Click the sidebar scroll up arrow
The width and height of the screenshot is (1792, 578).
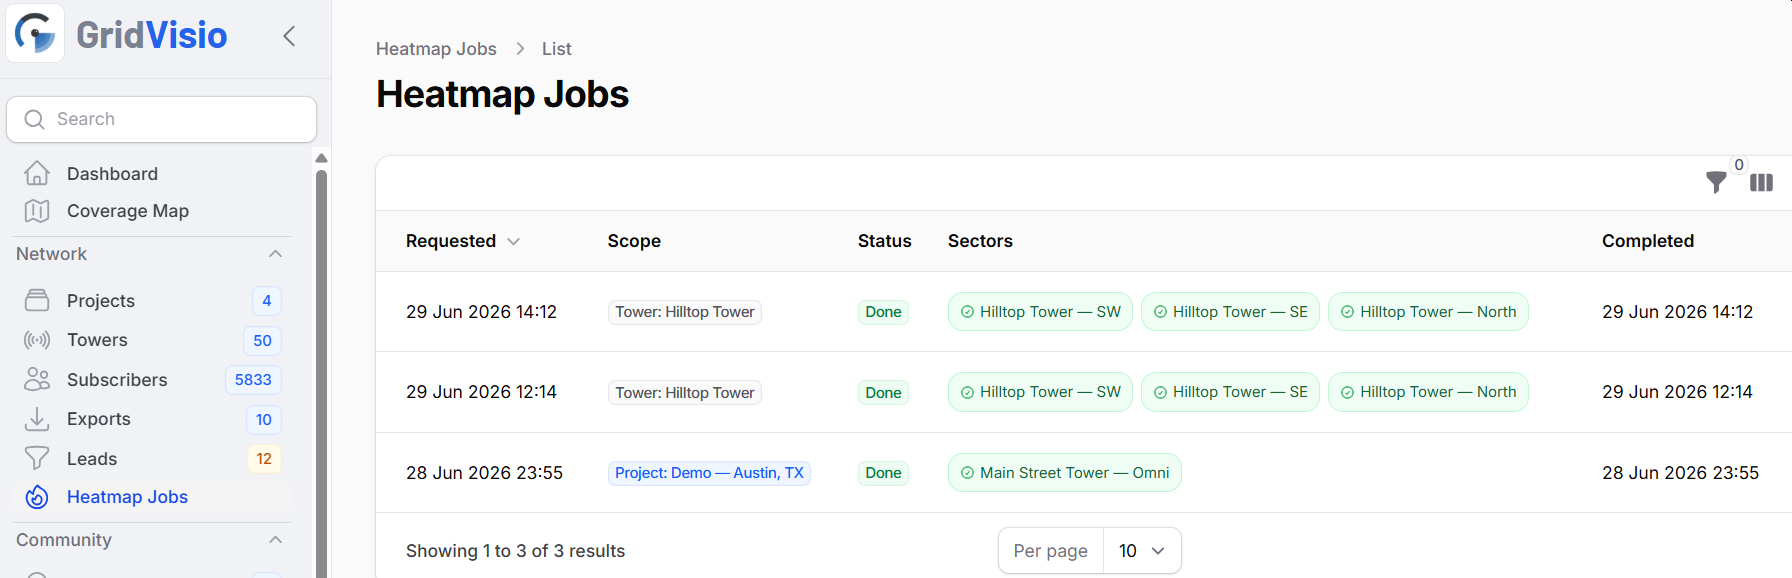[x=321, y=158]
